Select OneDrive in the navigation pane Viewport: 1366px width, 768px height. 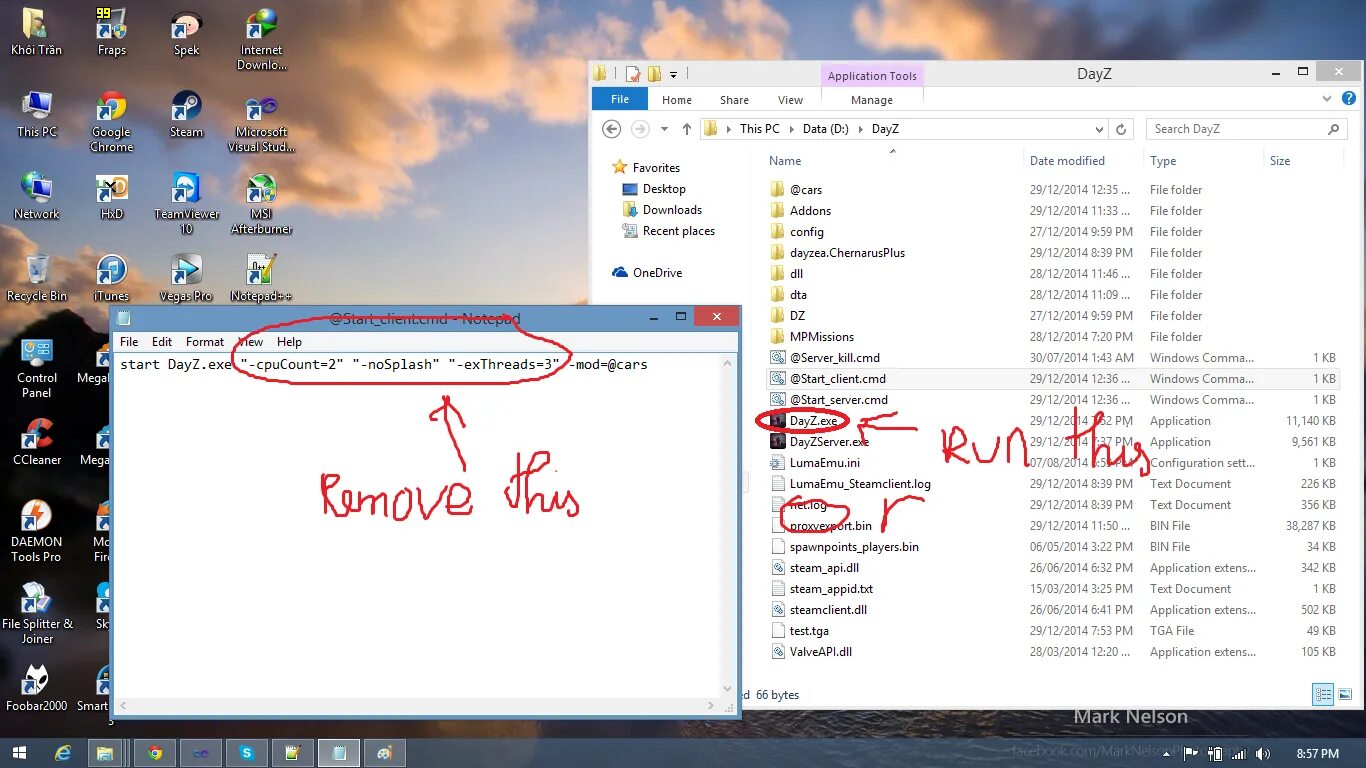point(657,273)
